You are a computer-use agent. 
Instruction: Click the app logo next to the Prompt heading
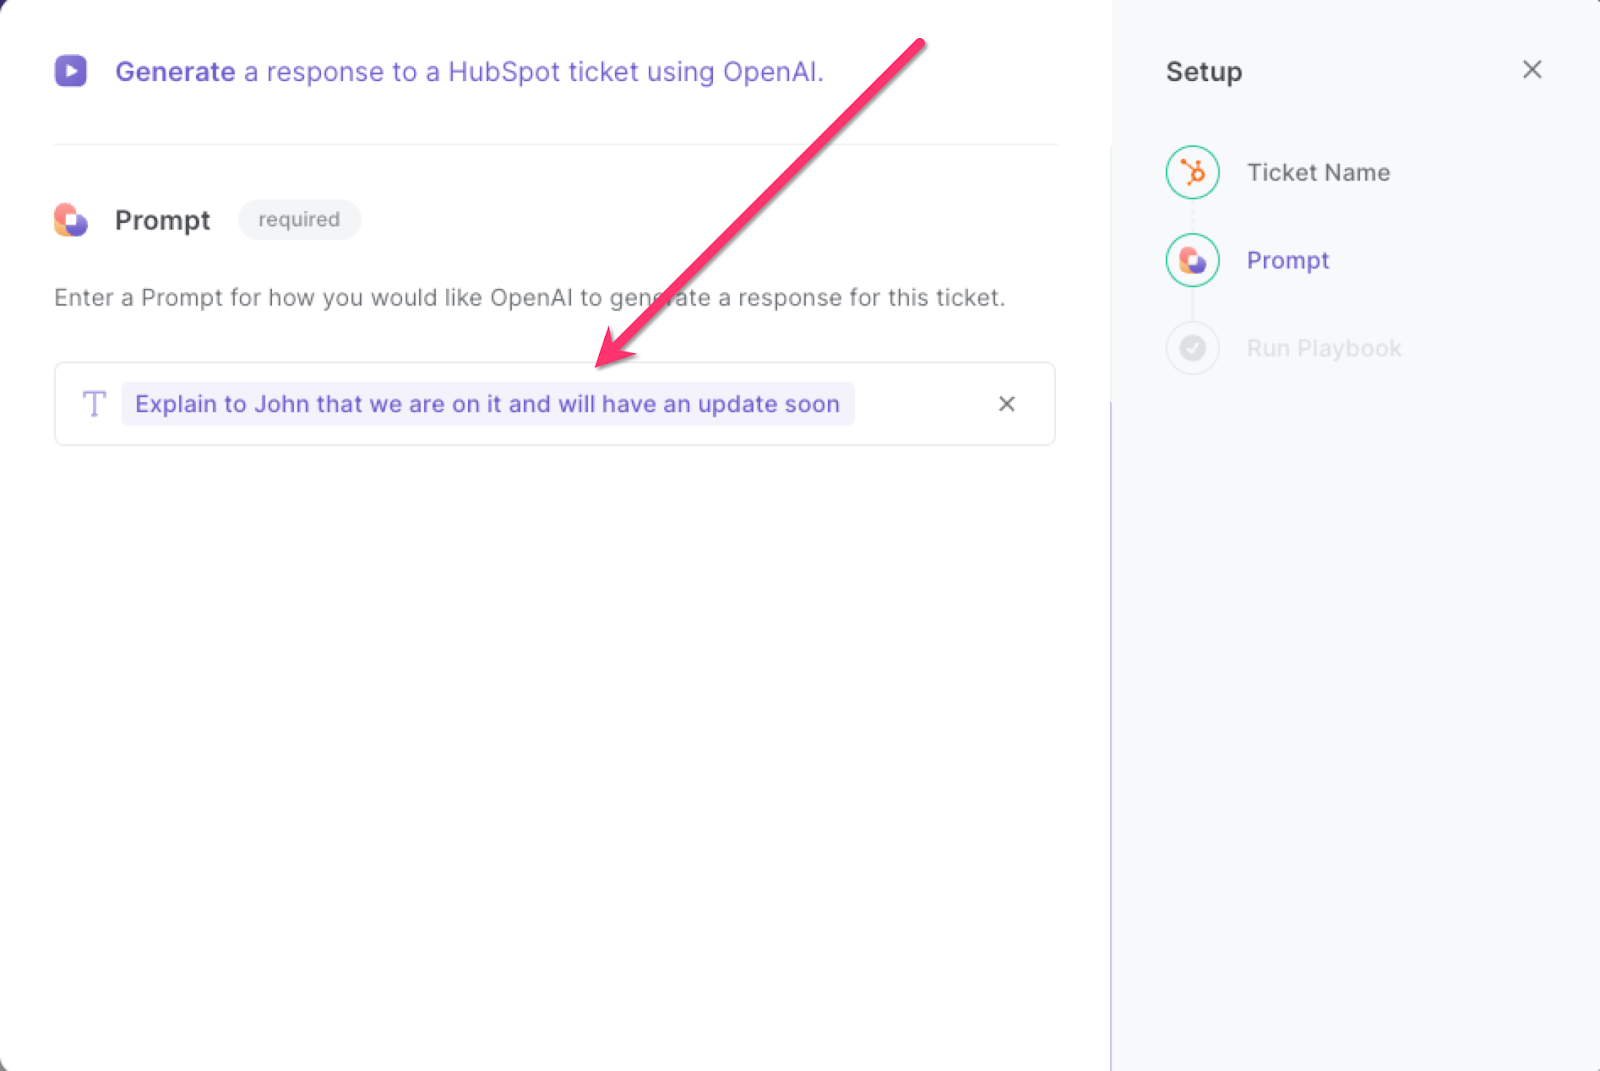[x=69, y=220]
